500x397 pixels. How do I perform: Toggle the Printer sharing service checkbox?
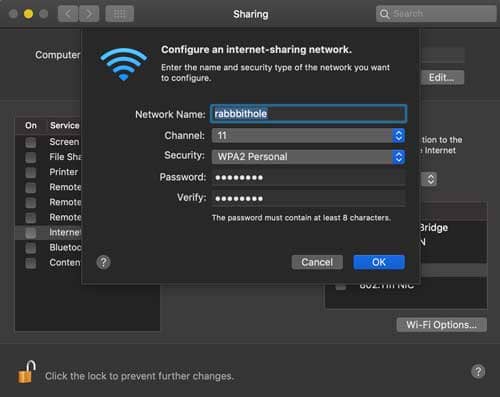[x=31, y=172]
